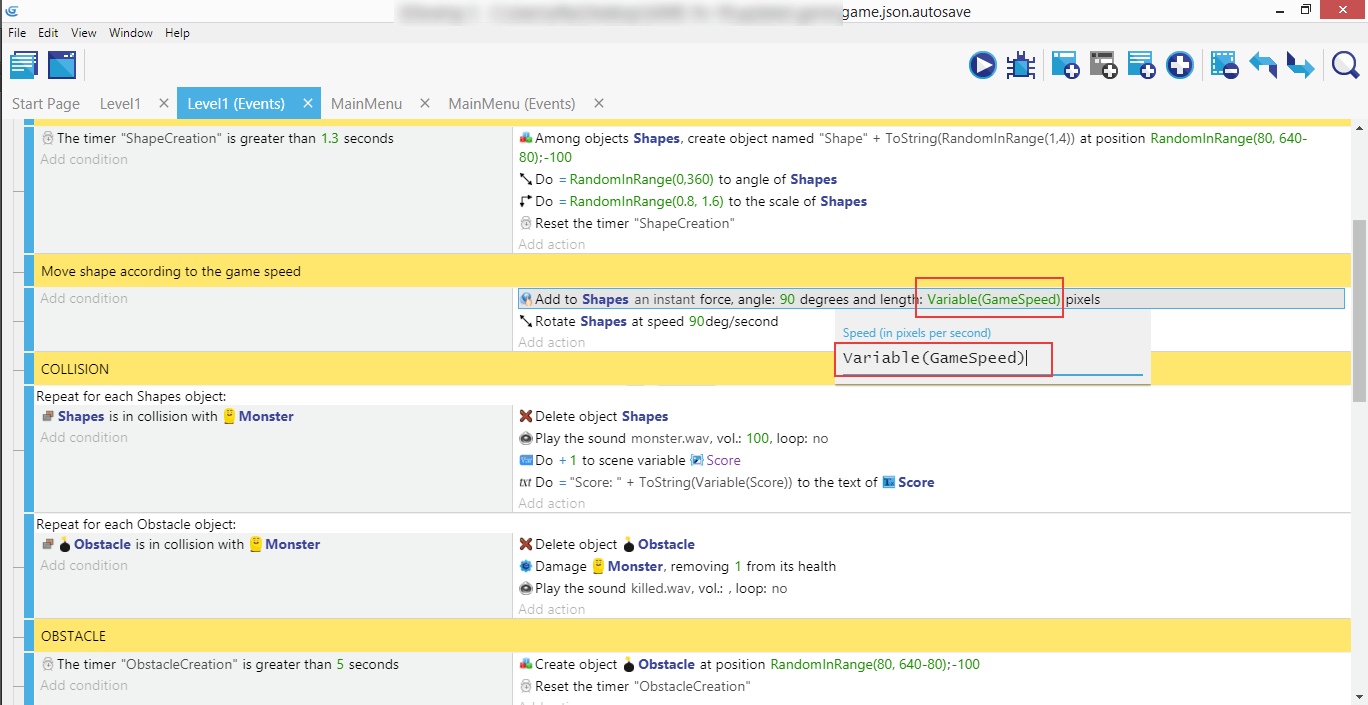Click the Speed input field containing Variable(GameSpeed)
Image resolution: width=1368 pixels, height=705 pixels.
pyautogui.click(x=990, y=359)
